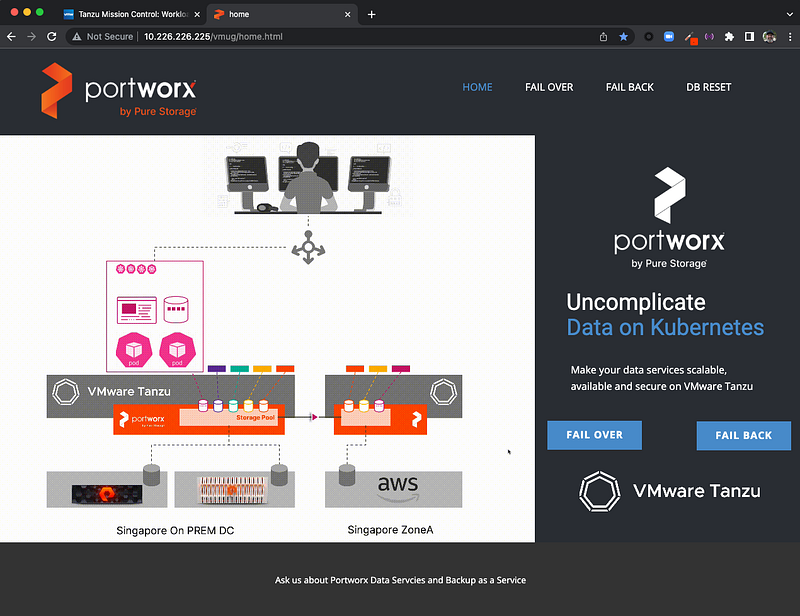Reload the current page
This screenshot has width=800, height=616.
[52, 37]
